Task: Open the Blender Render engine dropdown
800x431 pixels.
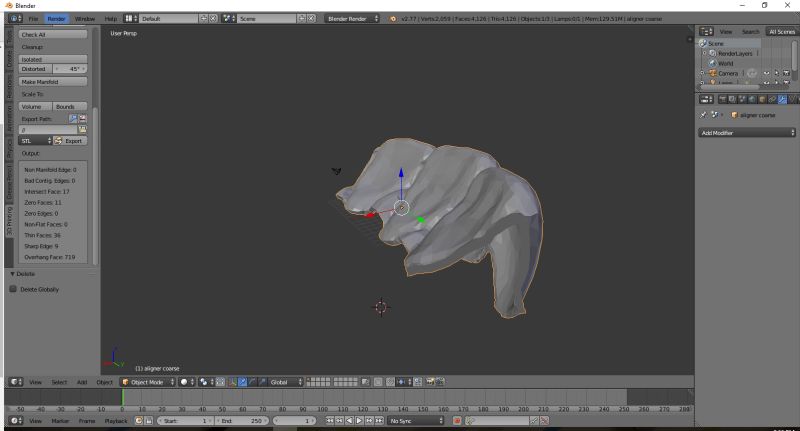Action: (352, 18)
